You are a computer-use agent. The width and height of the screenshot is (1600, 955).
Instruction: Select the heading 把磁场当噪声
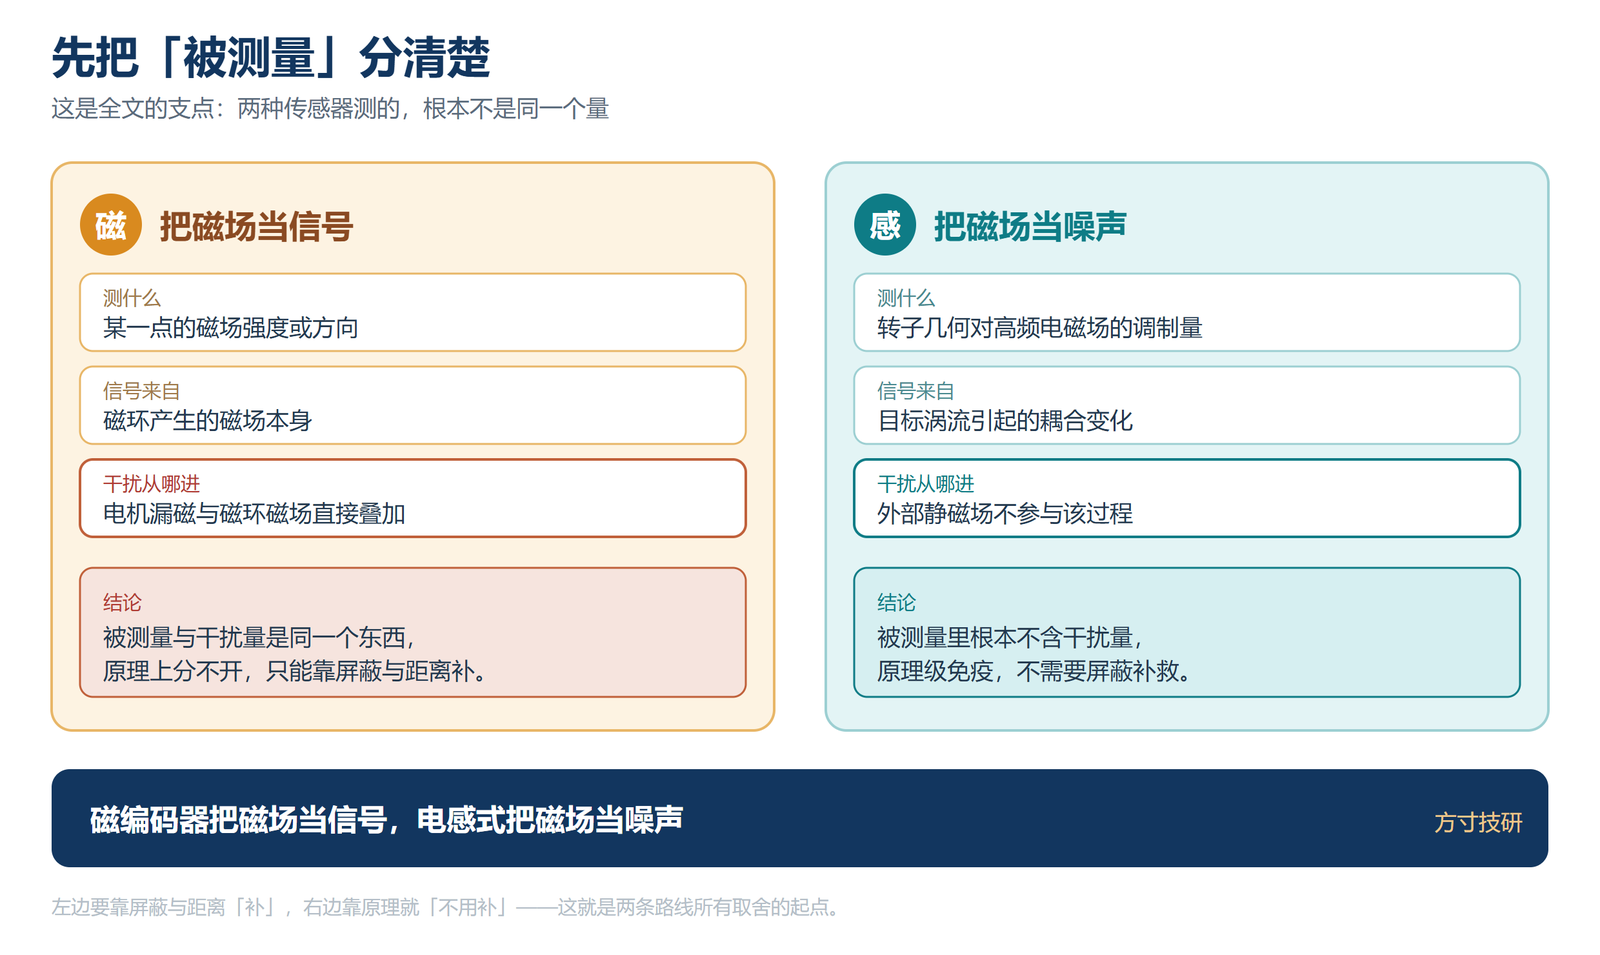click(1030, 227)
